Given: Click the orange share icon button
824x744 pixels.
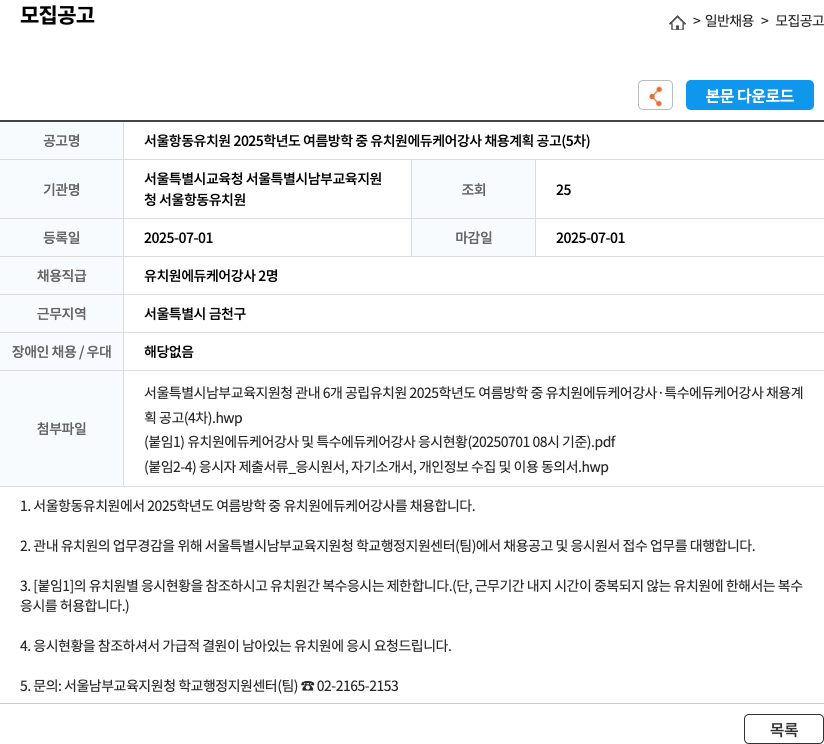Looking at the screenshot, I should coord(655,95).
